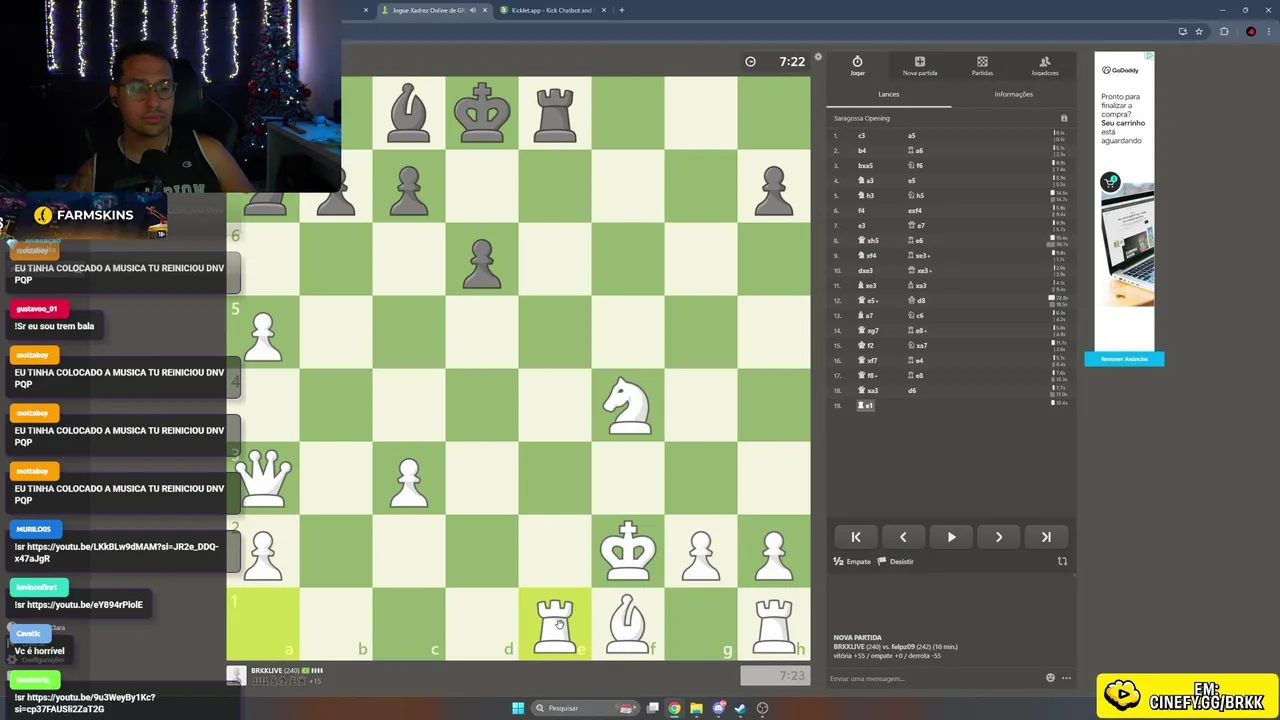
Task: Click the browser profile avatar icon
Action: click(x=1251, y=31)
